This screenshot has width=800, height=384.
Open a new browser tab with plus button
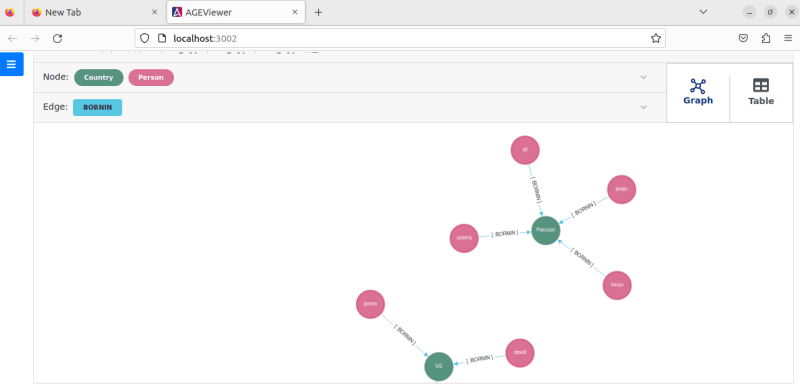pyautogui.click(x=318, y=12)
